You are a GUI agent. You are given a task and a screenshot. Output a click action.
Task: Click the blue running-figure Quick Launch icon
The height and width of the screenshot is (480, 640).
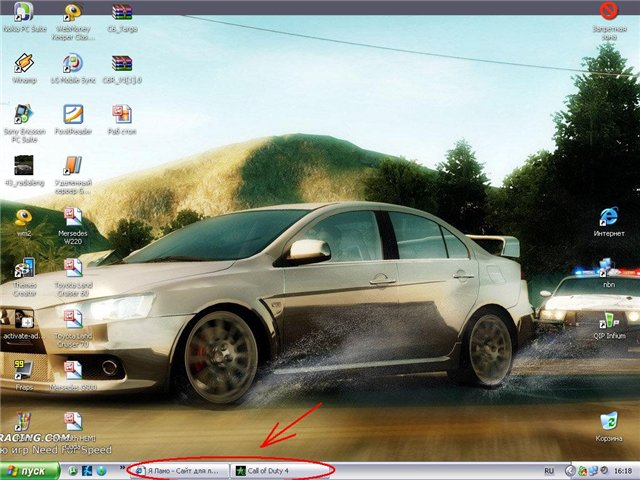point(87,471)
